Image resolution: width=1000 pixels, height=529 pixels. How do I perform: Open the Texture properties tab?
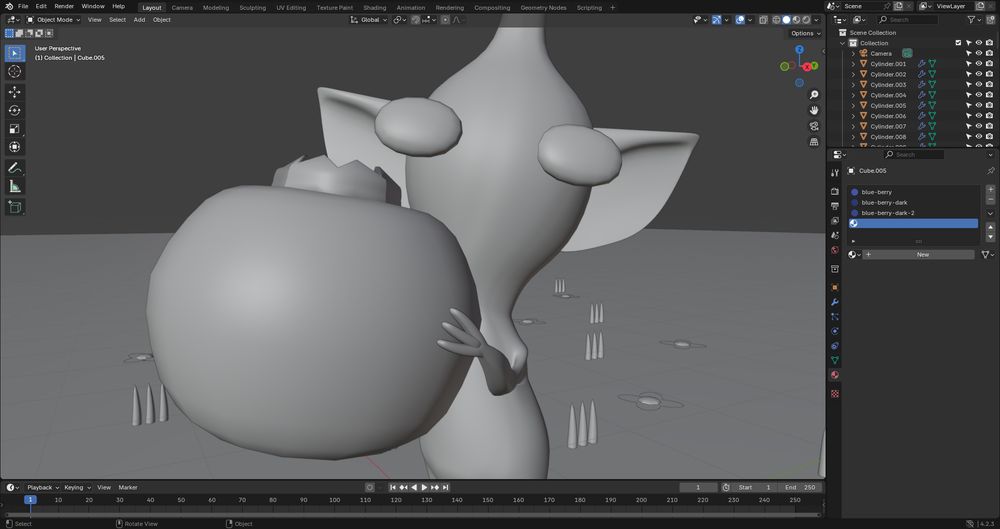(835, 394)
